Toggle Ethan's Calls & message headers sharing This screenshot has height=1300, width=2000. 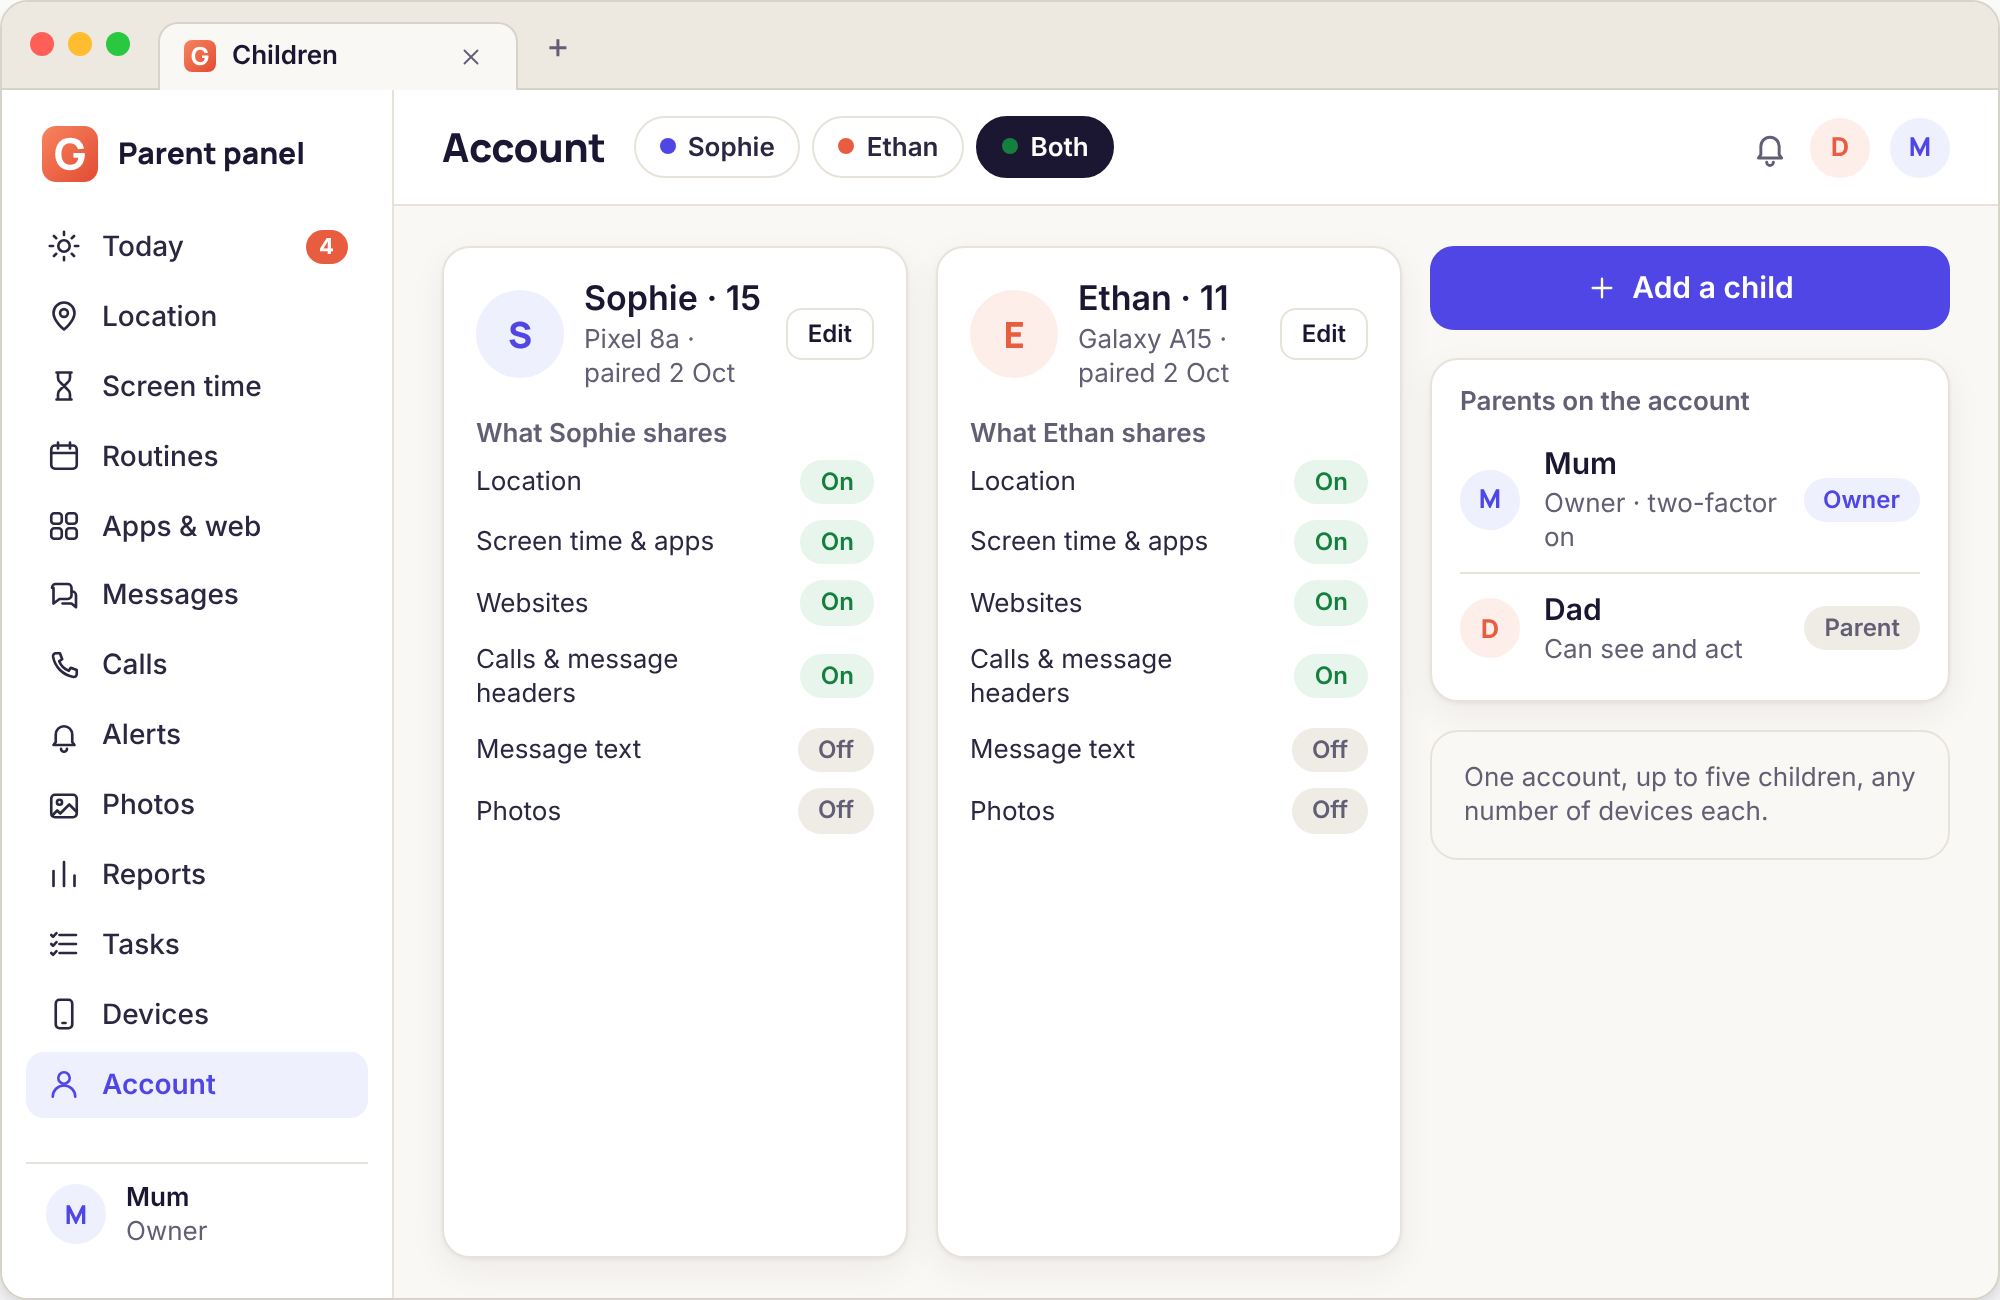click(1331, 676)
